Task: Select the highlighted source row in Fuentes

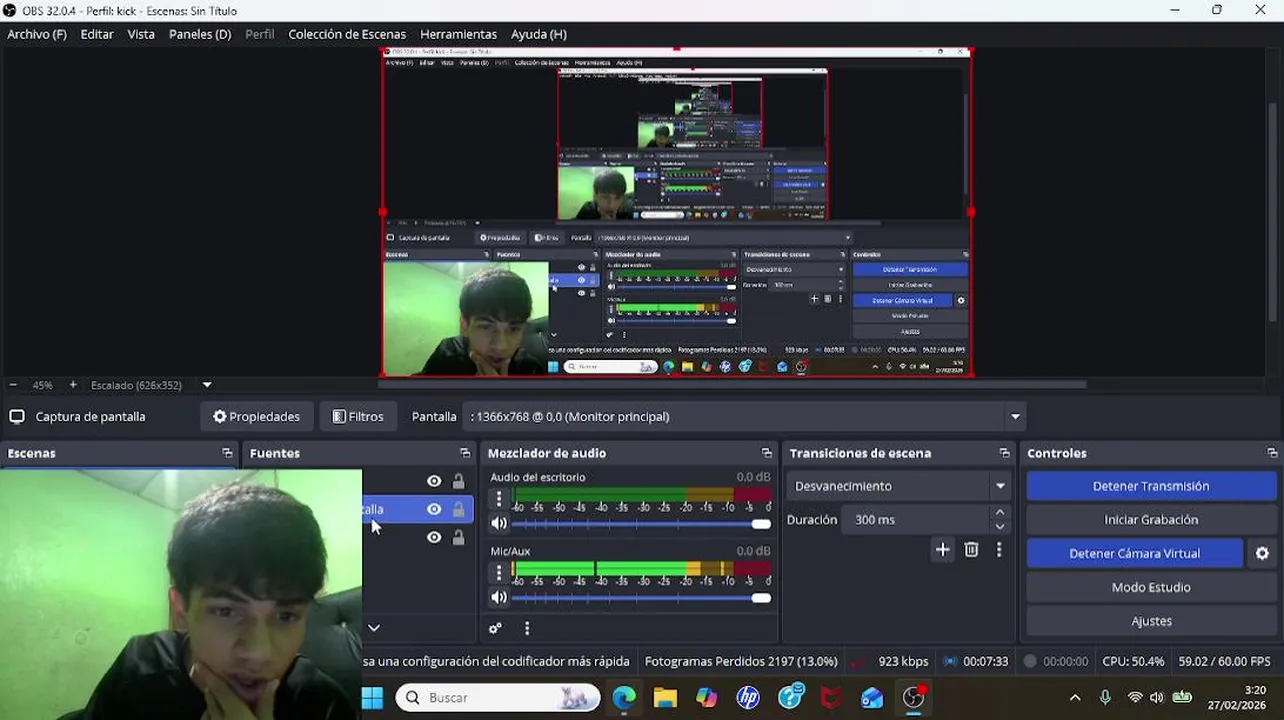Action: coord(418,509)
